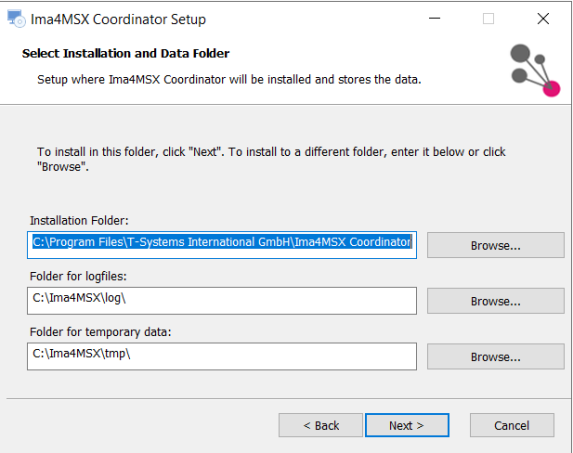Screen dimensions: 573x453
Task: Focus the Folder for logfiles field
Action: [x=222, y=301]
